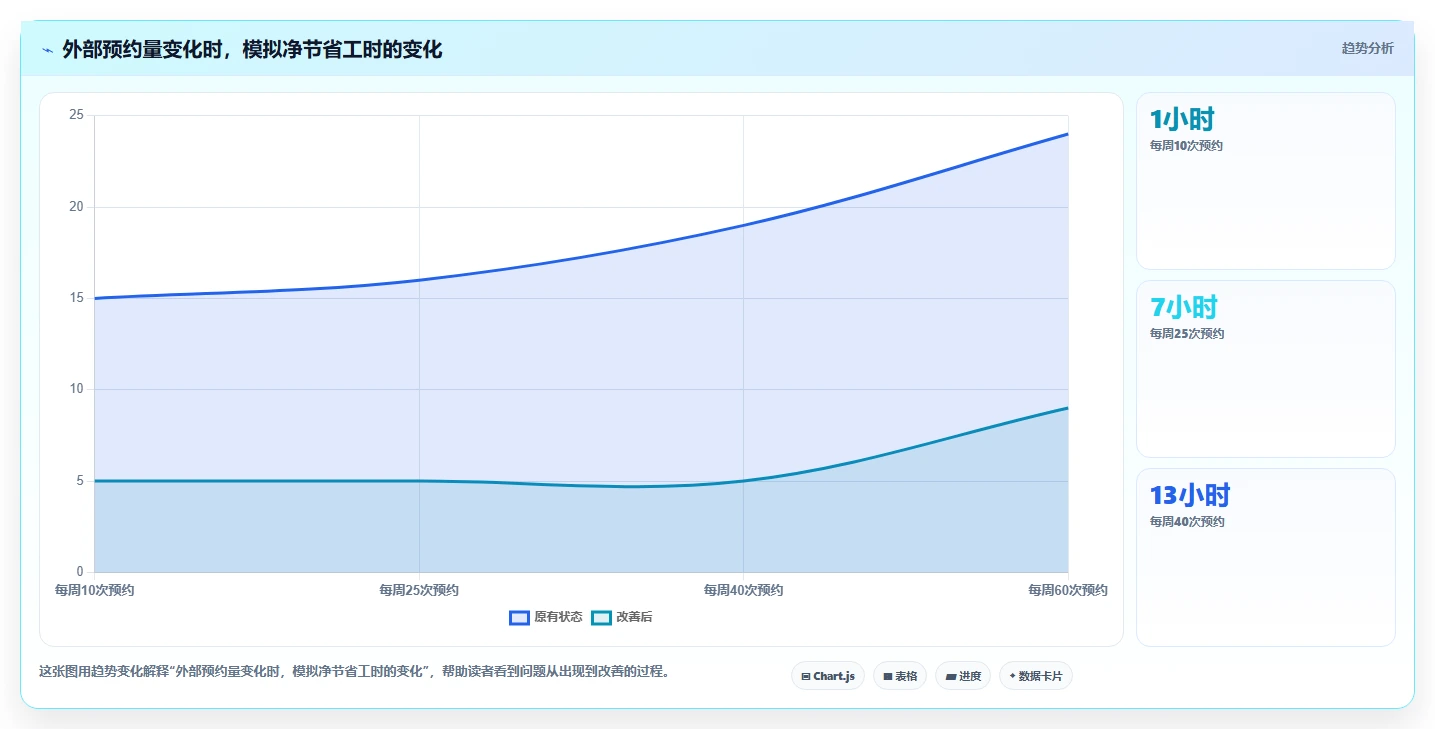Click y-axis value 25
Screen dimensions: 1435x729
click(x=76, y=115)
